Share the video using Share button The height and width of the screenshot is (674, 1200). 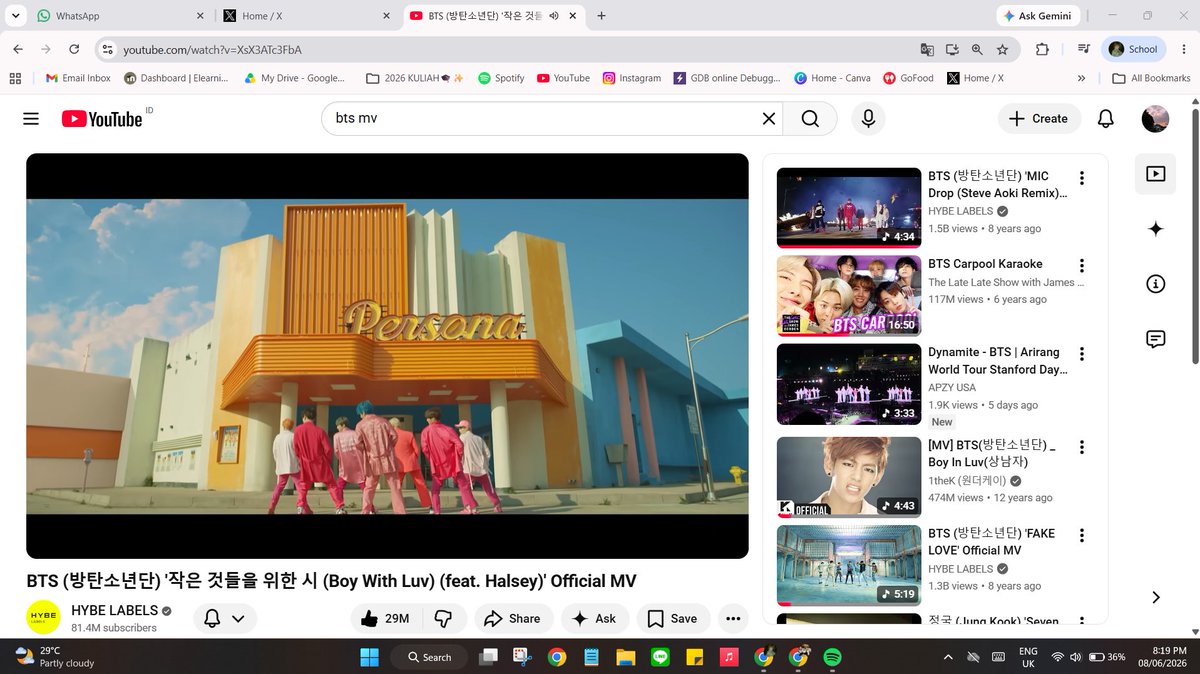coord(512,619)
